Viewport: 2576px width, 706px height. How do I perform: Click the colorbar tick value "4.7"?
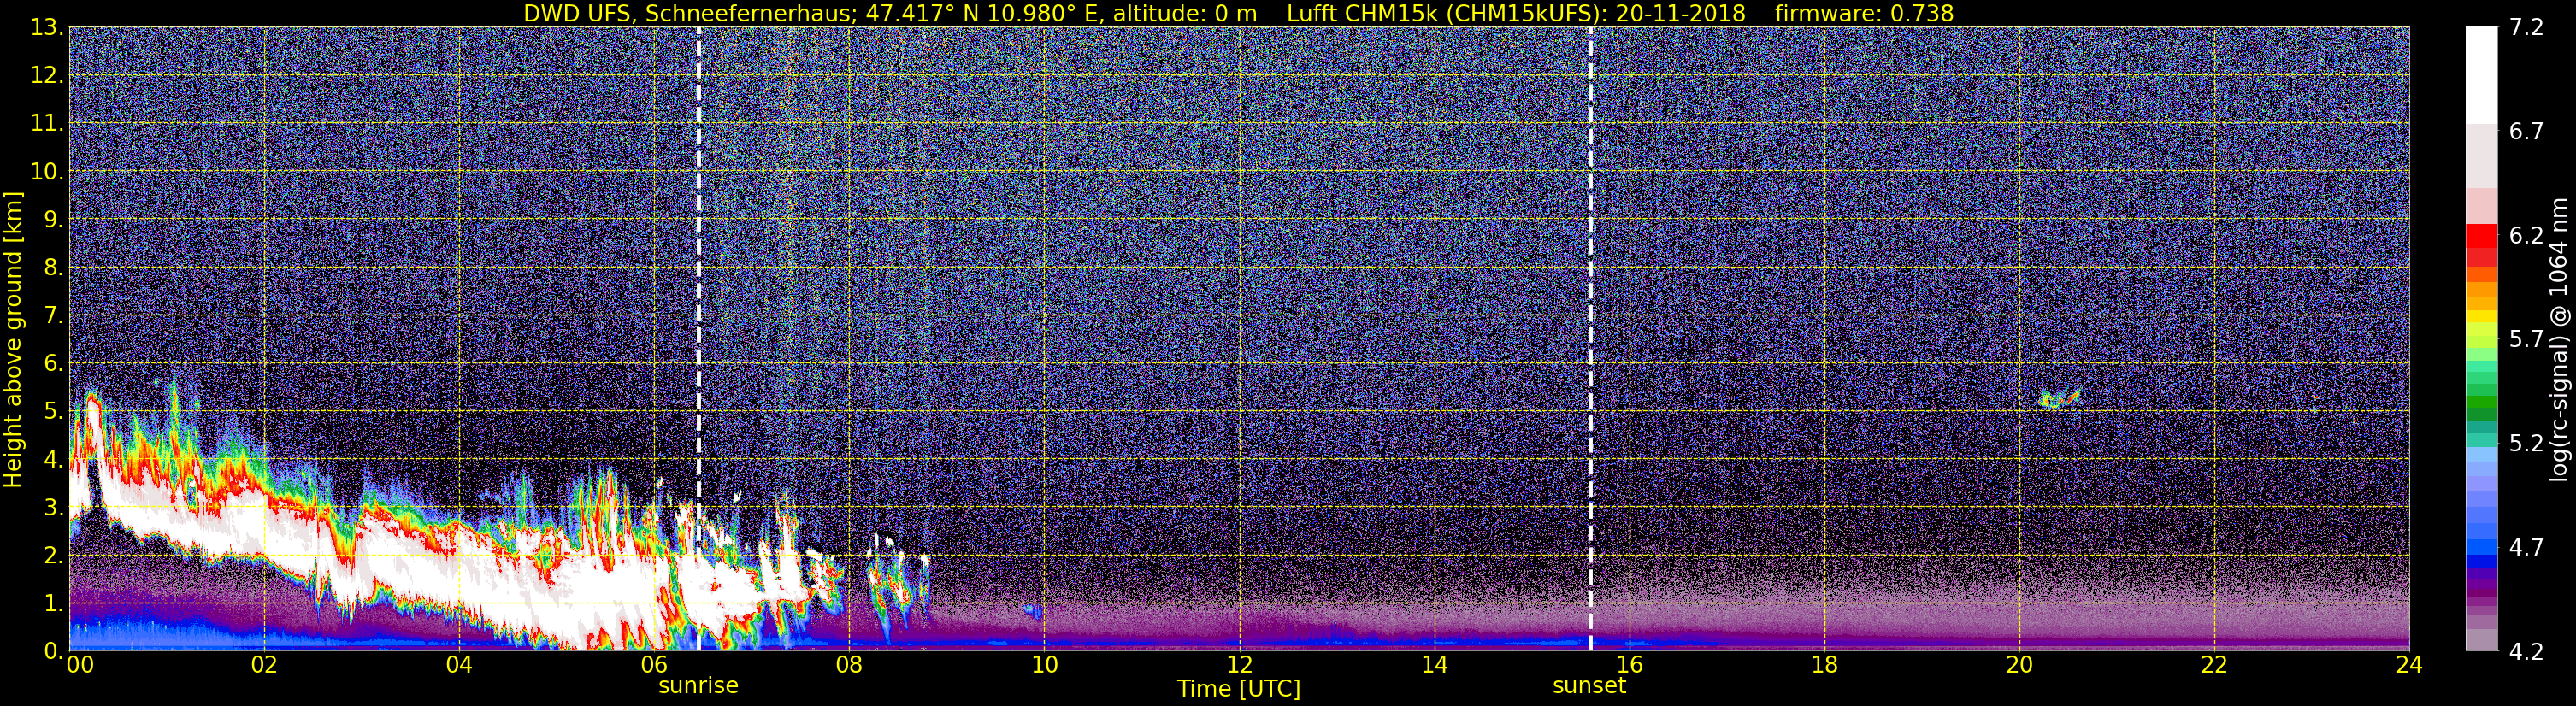pos(2526,547)
